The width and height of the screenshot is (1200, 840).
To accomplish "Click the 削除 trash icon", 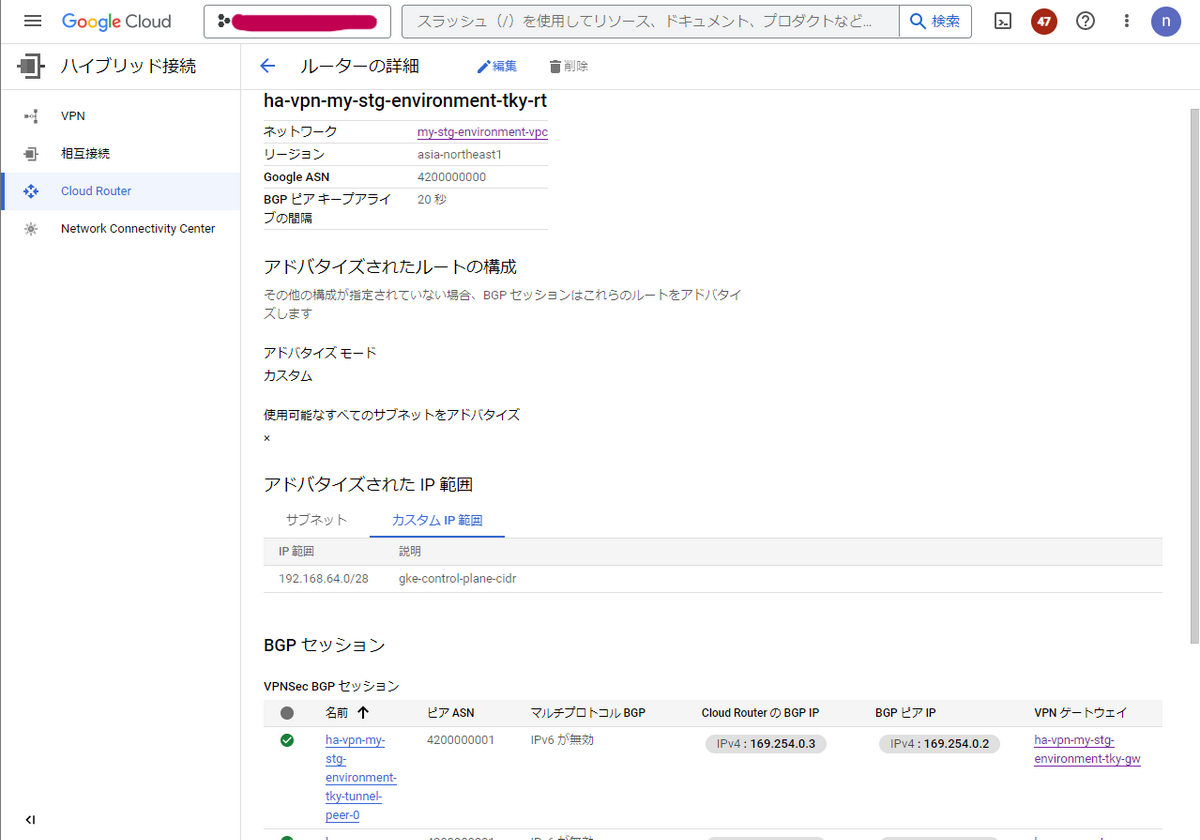I will coord(567,66).
